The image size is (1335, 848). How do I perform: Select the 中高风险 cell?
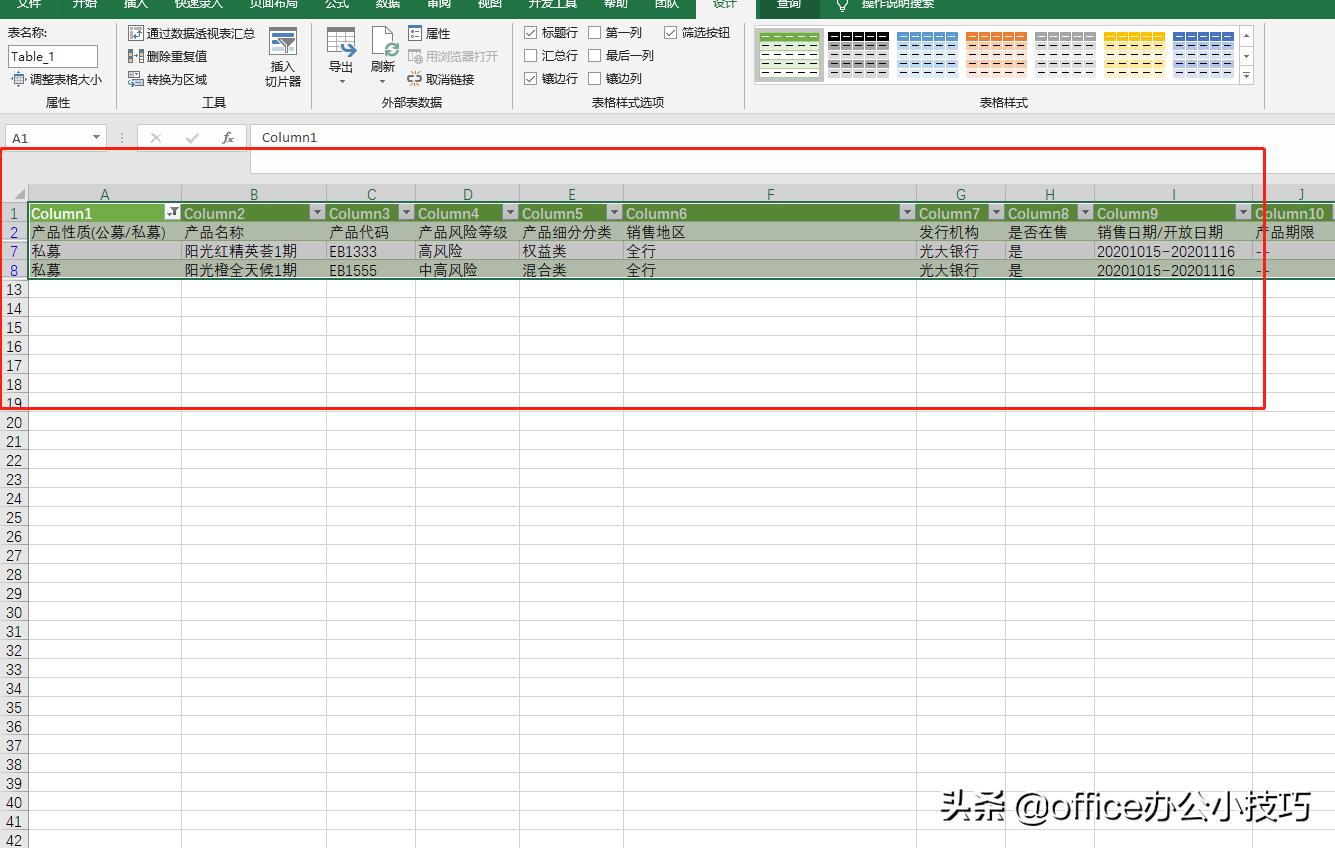[467, 270]
